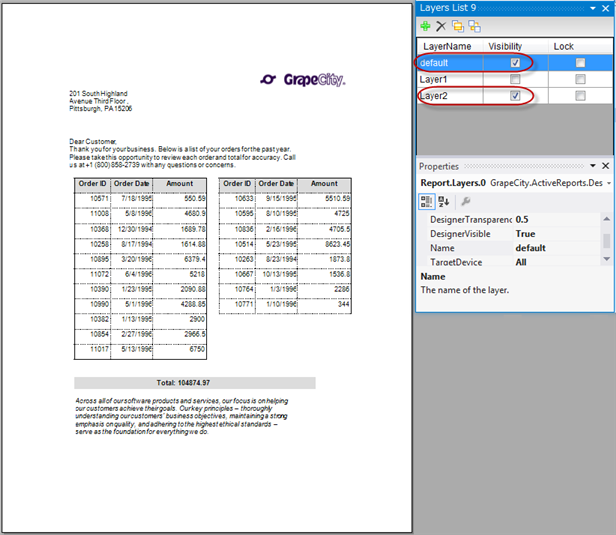Click Order Date header in right table

tap(276, 184)
